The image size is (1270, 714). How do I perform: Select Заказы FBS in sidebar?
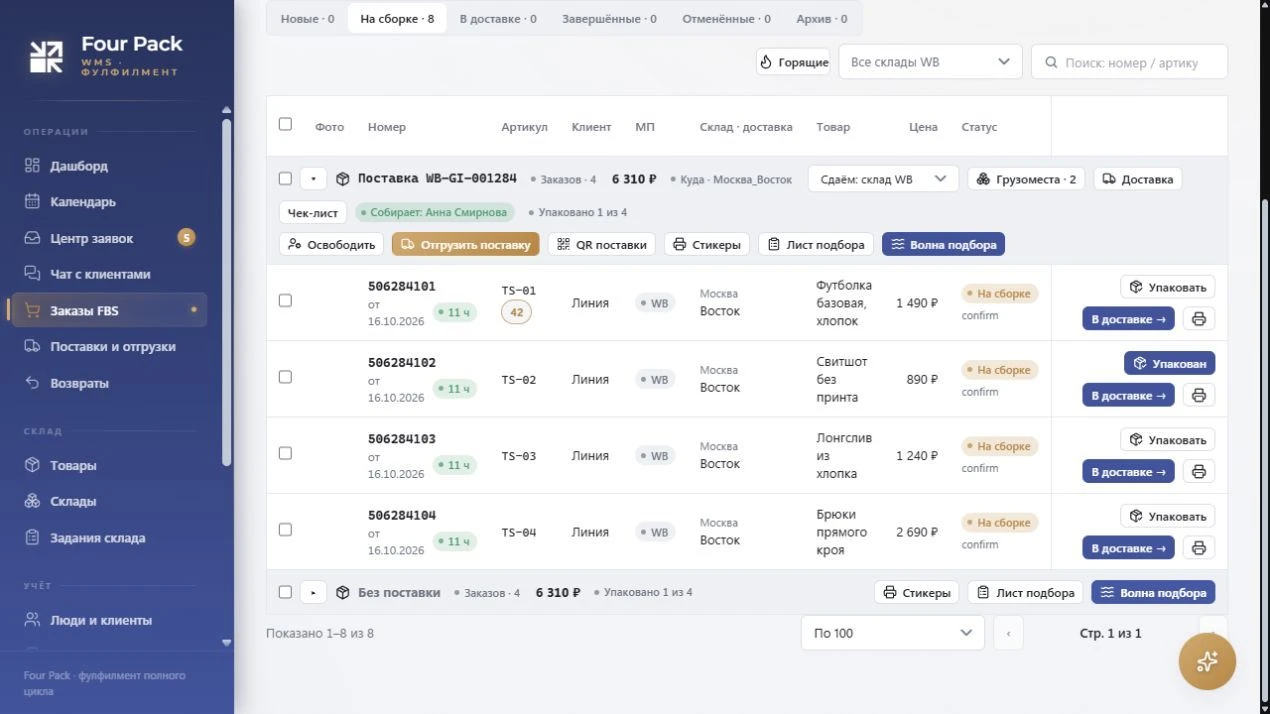coord(107,310)
